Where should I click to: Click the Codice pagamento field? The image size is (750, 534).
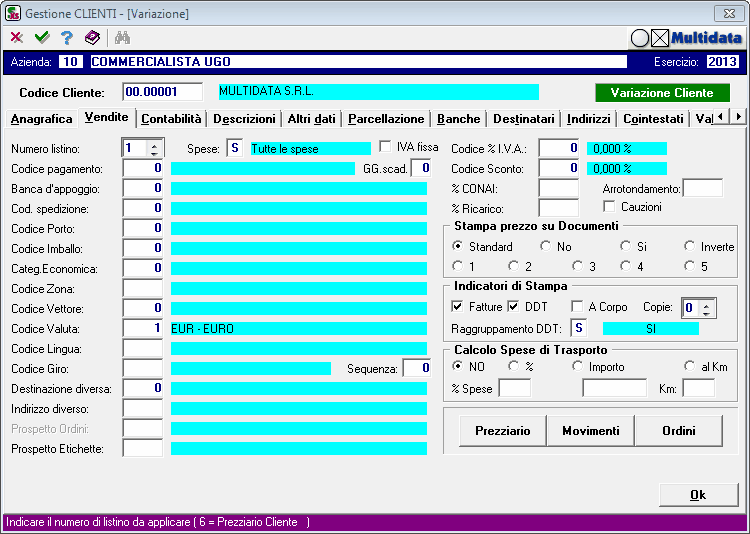[143, 168]
